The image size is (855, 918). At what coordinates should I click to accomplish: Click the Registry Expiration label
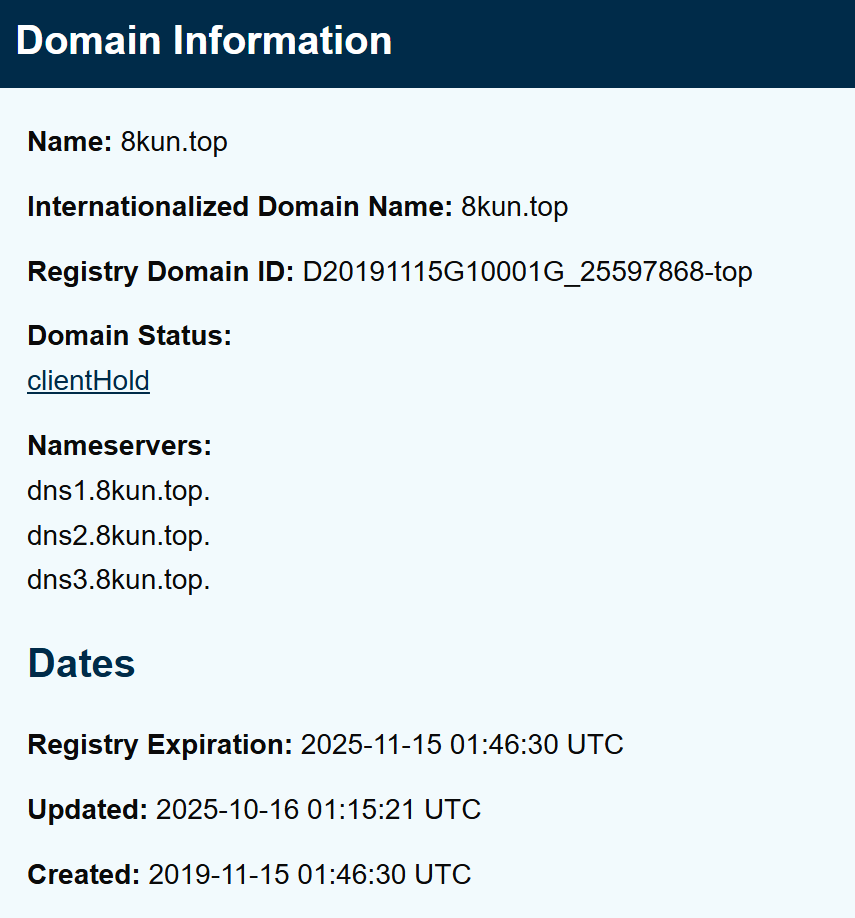(160, 745)
